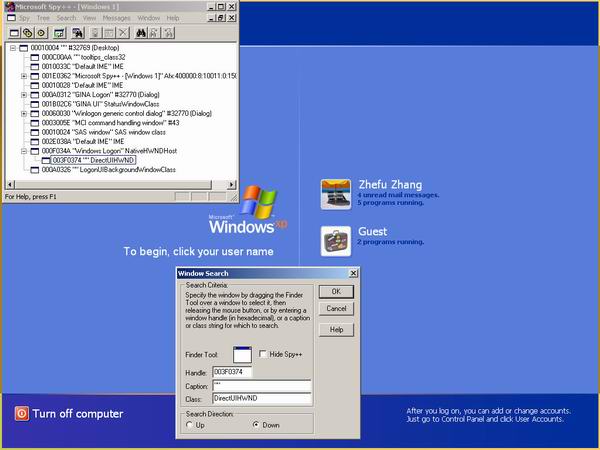
Task: Click the window icon of GINA Logon row
Action: coord(34,95)
